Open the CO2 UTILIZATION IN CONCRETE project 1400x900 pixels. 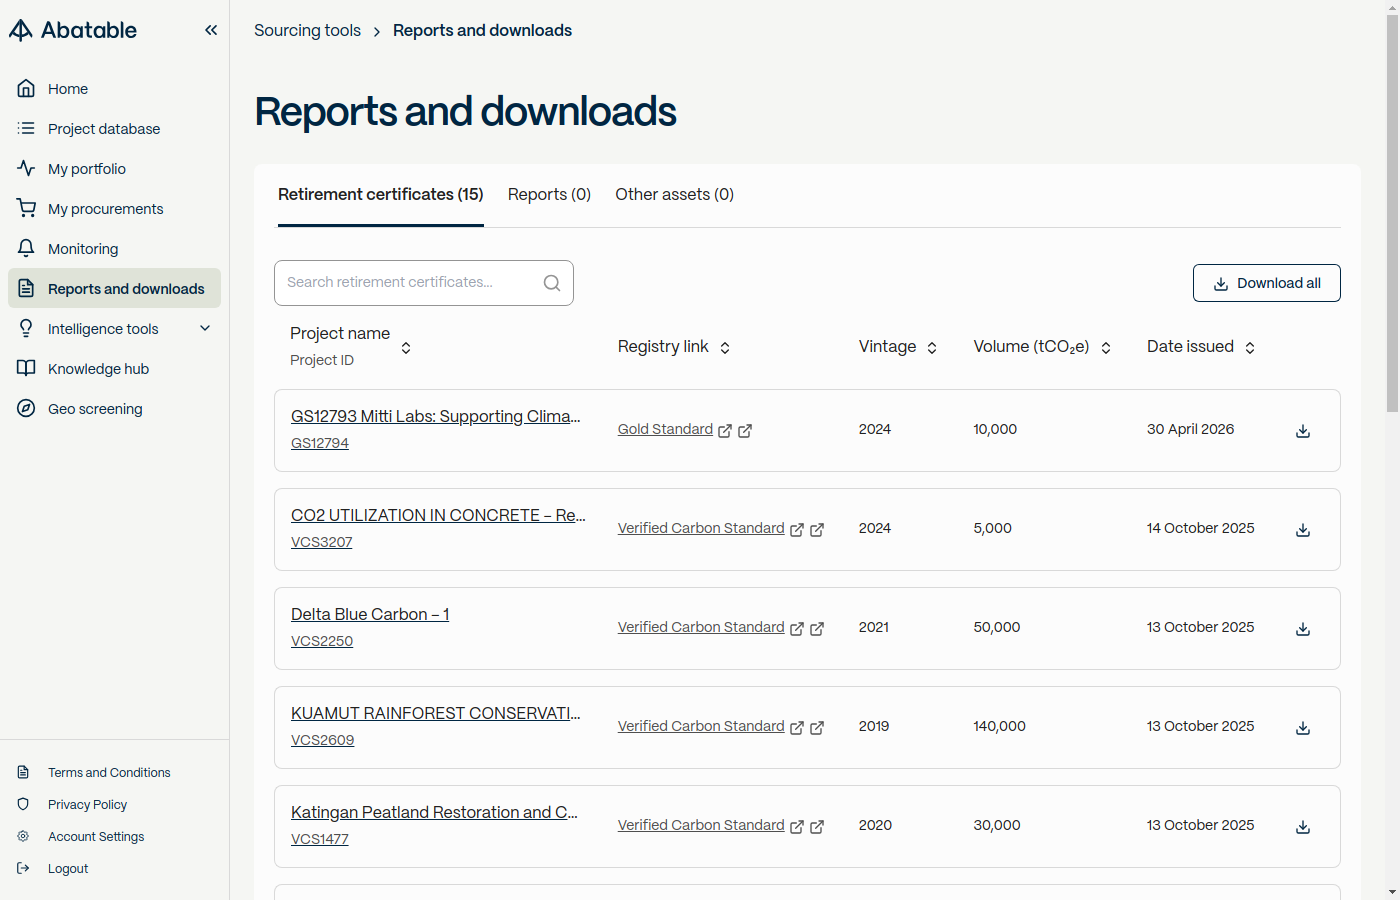coord(438,515)
